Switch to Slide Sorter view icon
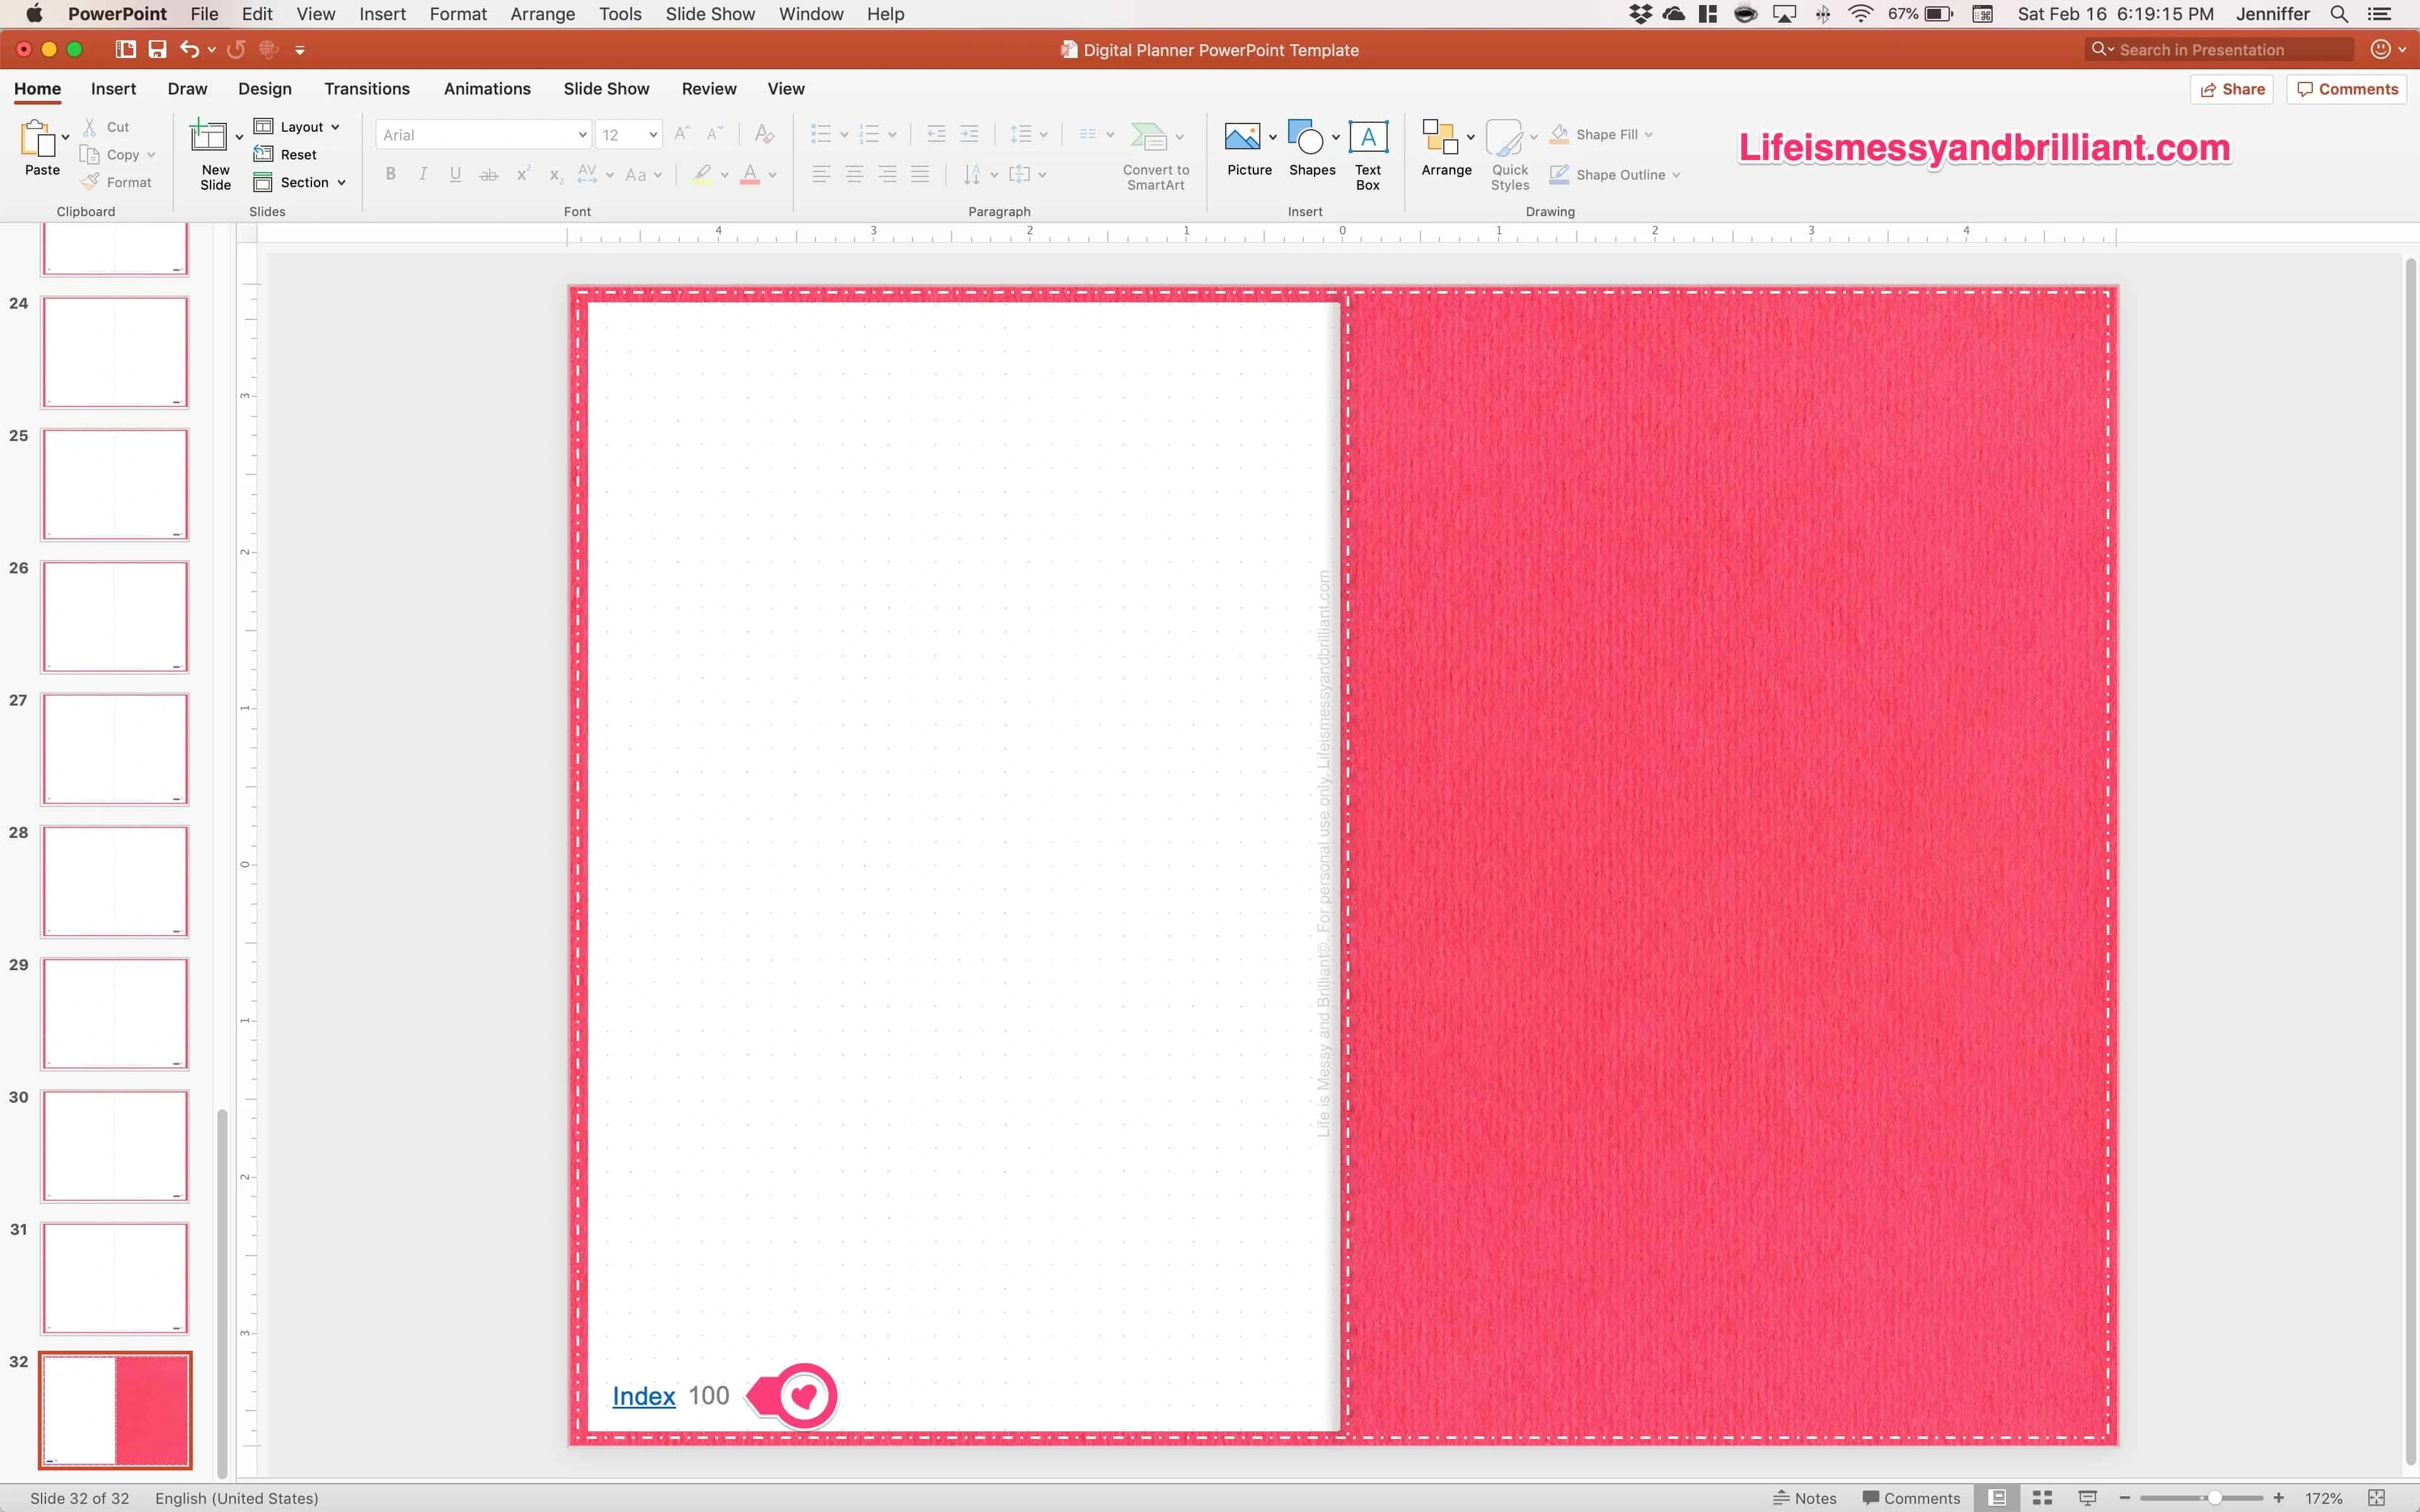The image size is (2420, 1512). [2042, 1497]
